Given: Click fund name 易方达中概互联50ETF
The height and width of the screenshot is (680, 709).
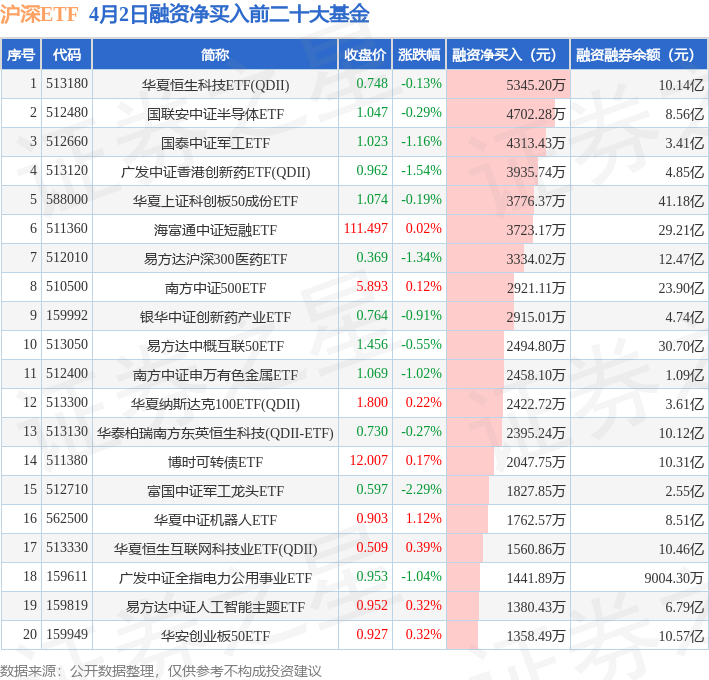Looking at the screenshot, I should point(215,345).
